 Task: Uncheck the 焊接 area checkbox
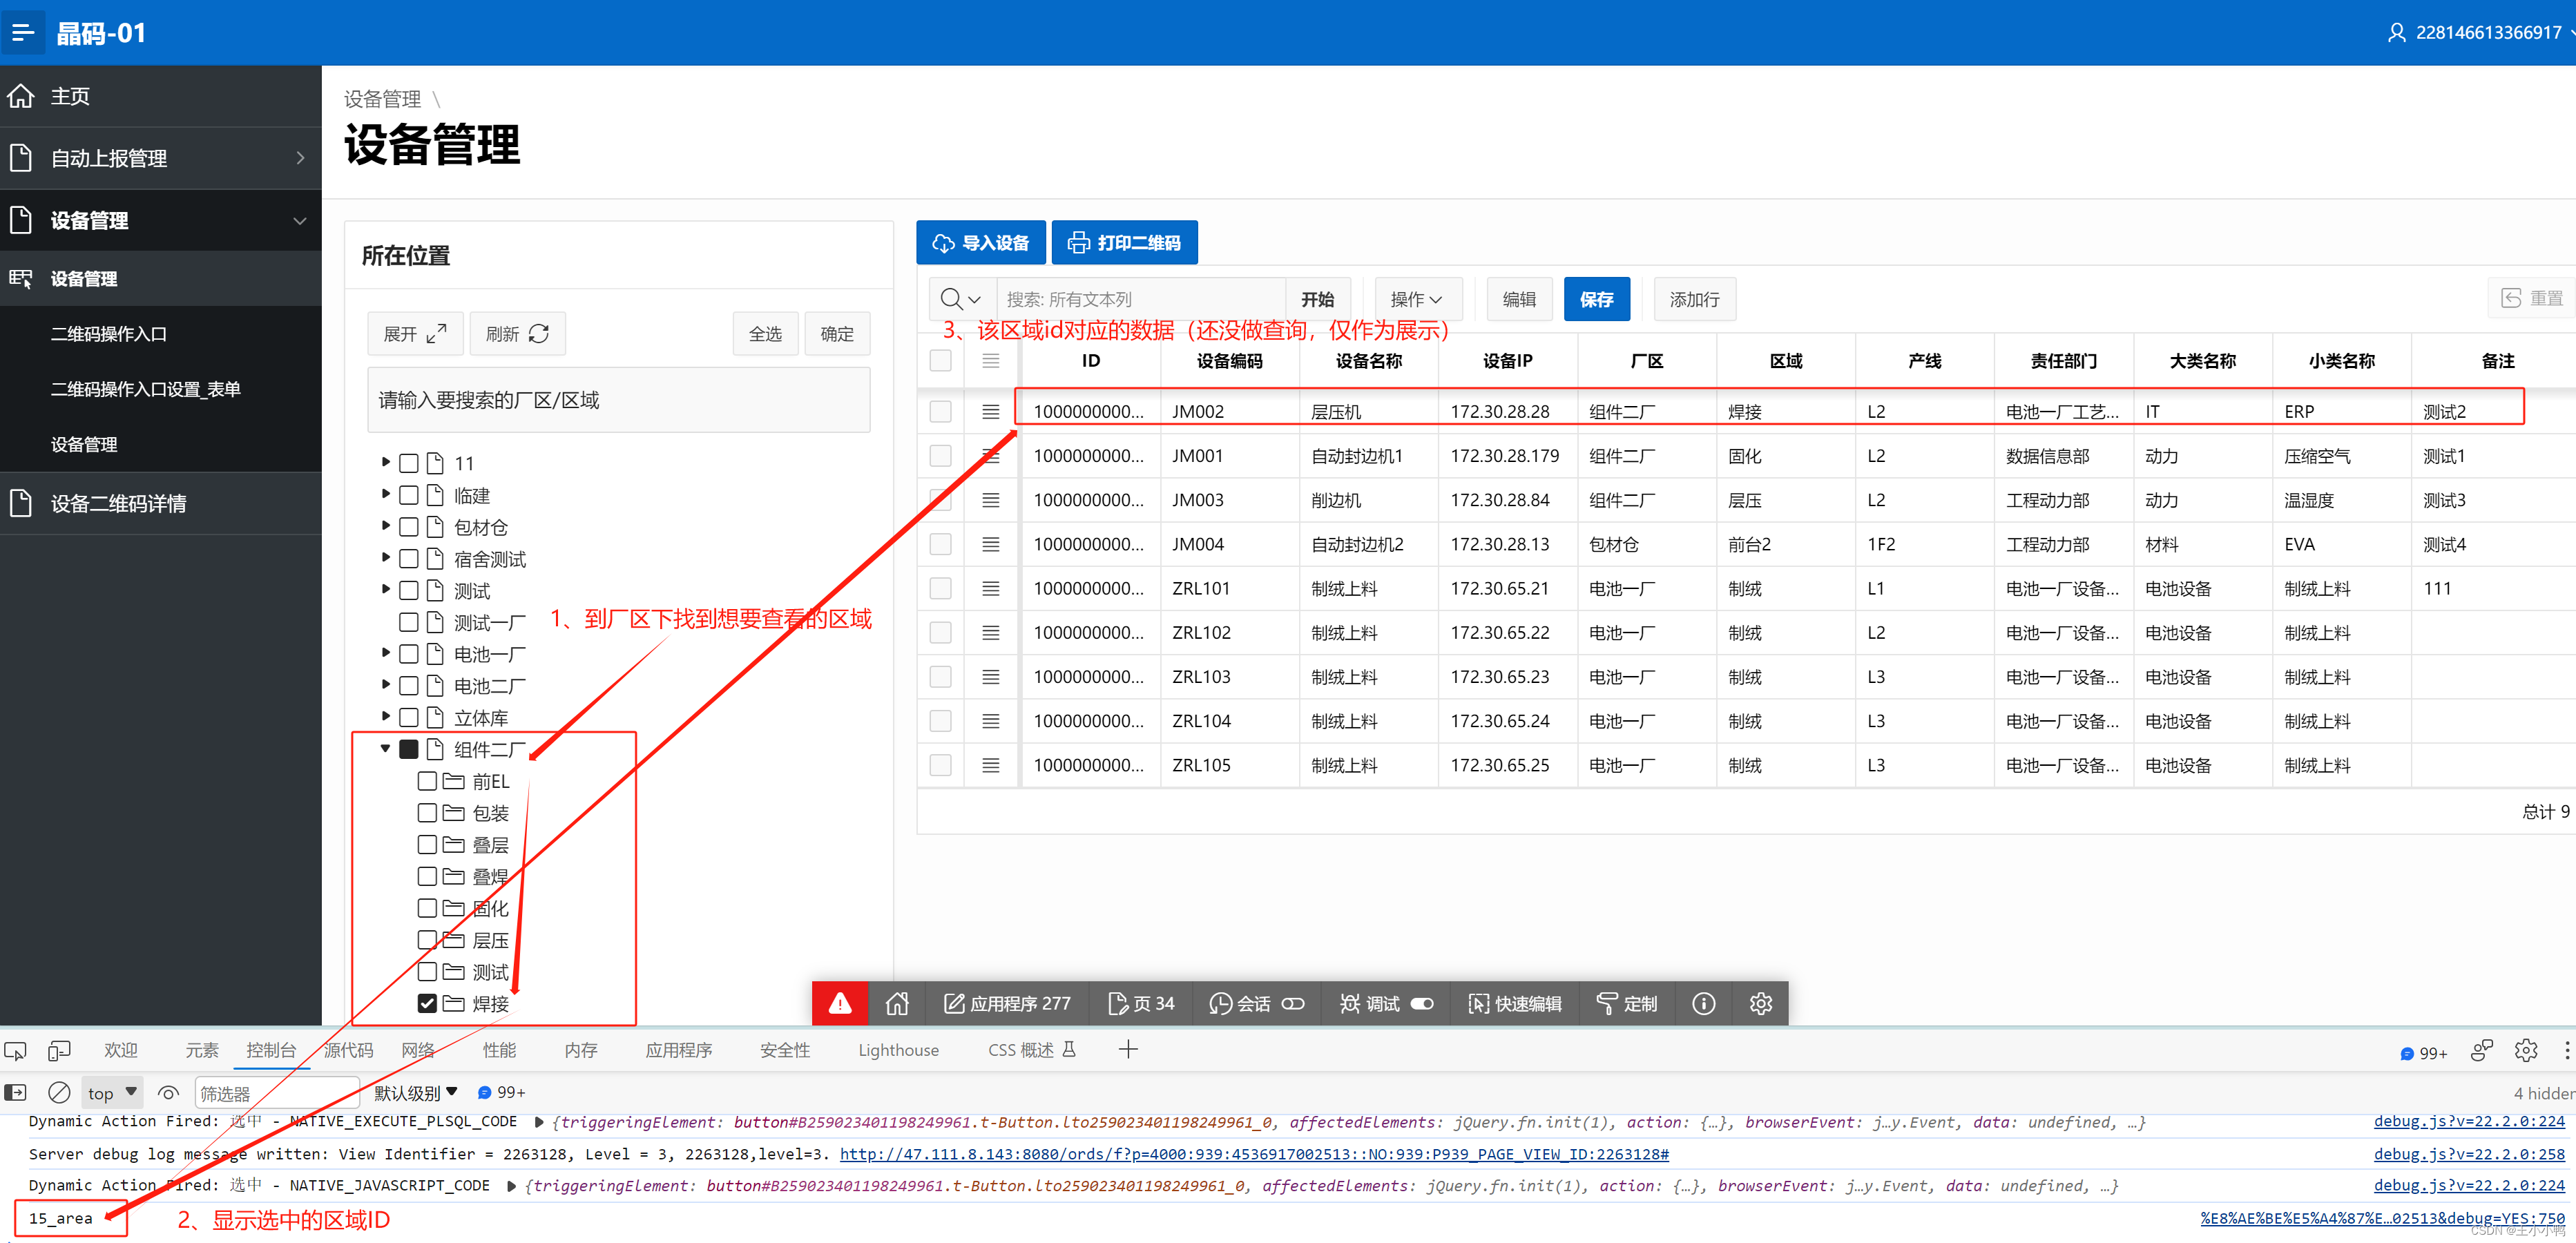pyautogui.click(x=427, y=1003)
